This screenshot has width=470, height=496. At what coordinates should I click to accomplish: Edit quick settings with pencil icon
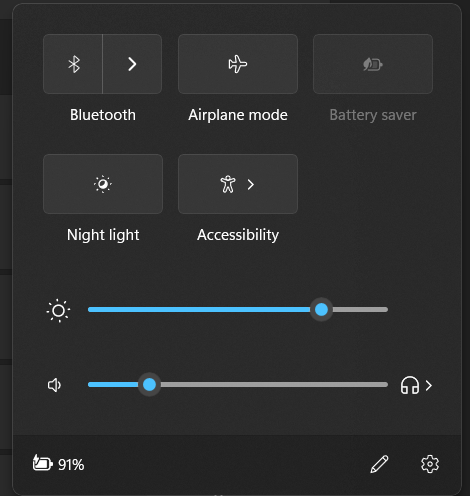pyautogui.click(x=379, y=464)
